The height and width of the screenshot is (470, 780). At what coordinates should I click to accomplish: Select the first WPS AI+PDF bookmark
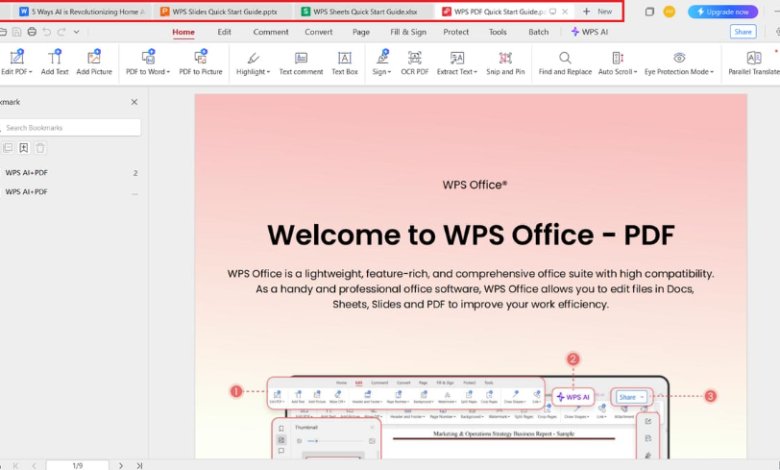[x=27, y=173]
